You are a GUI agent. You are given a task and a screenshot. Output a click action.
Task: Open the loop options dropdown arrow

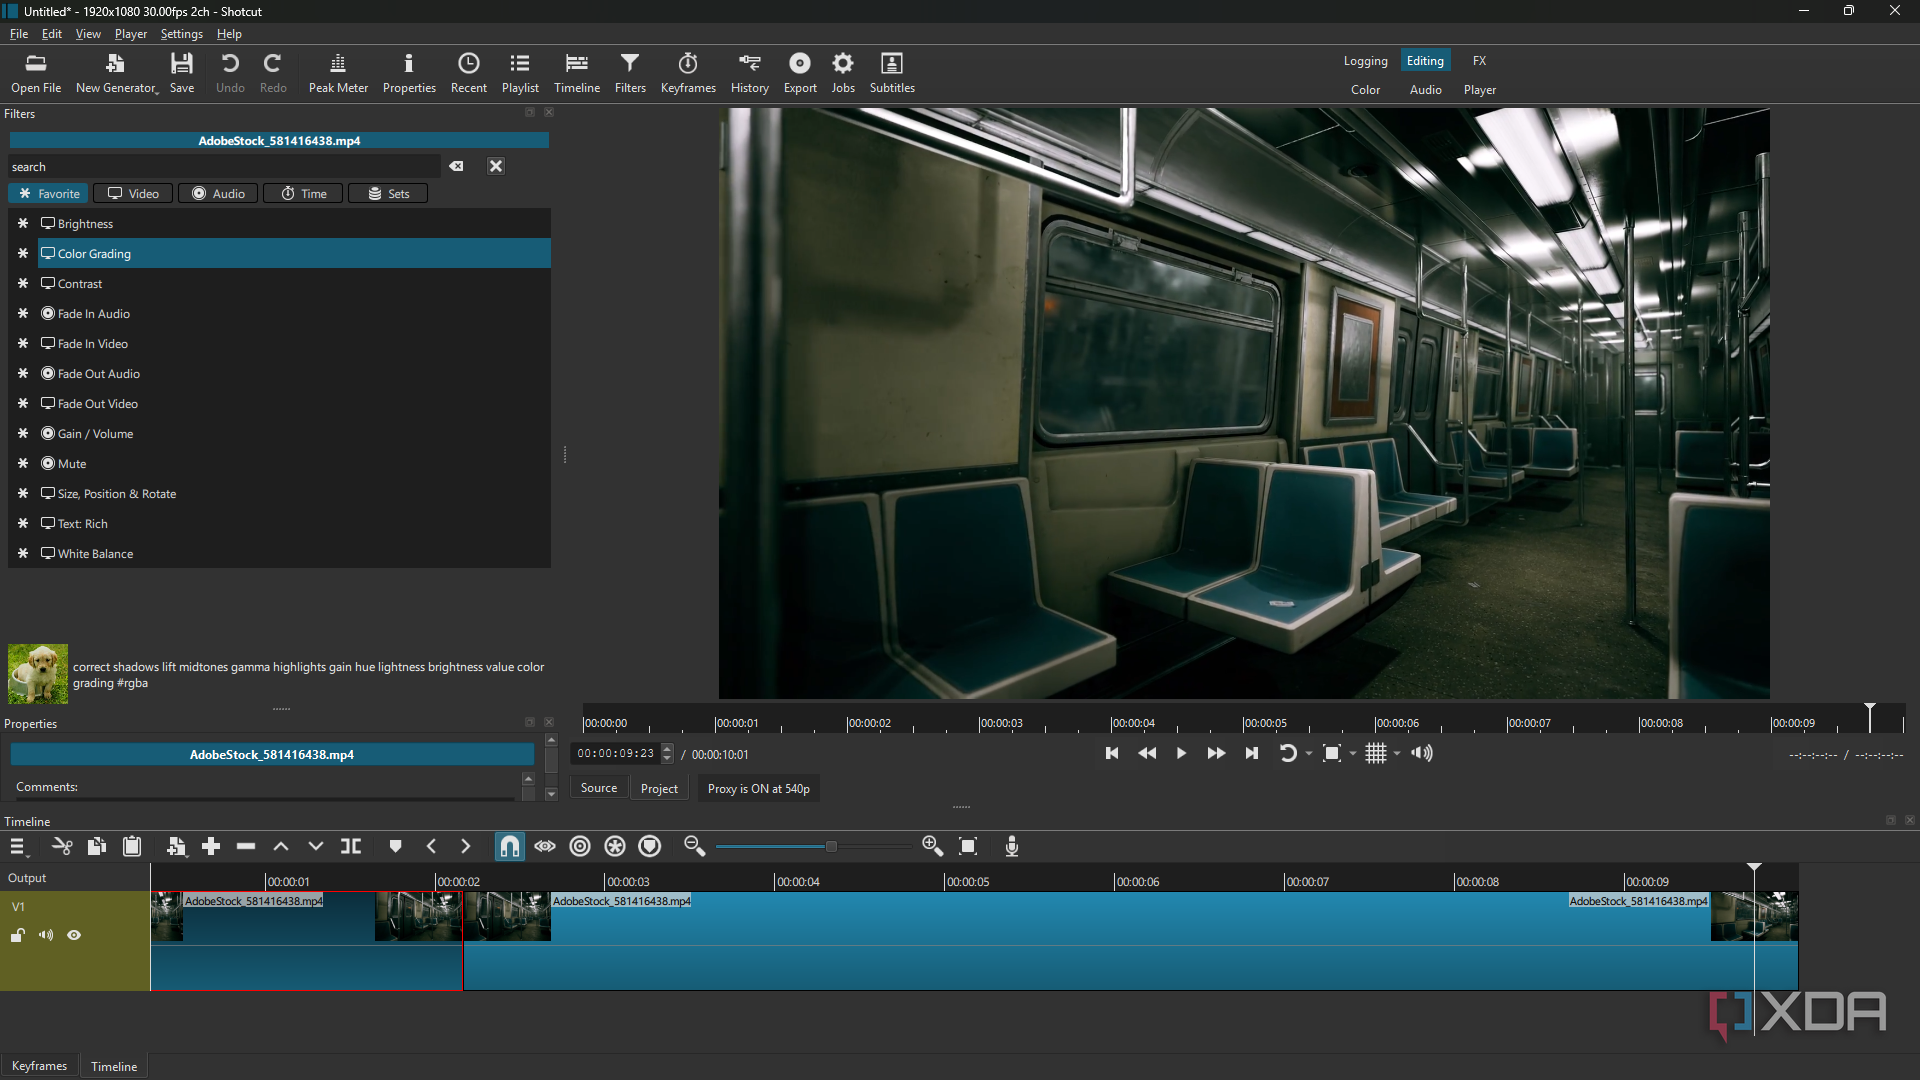(x=1309, y=754)
